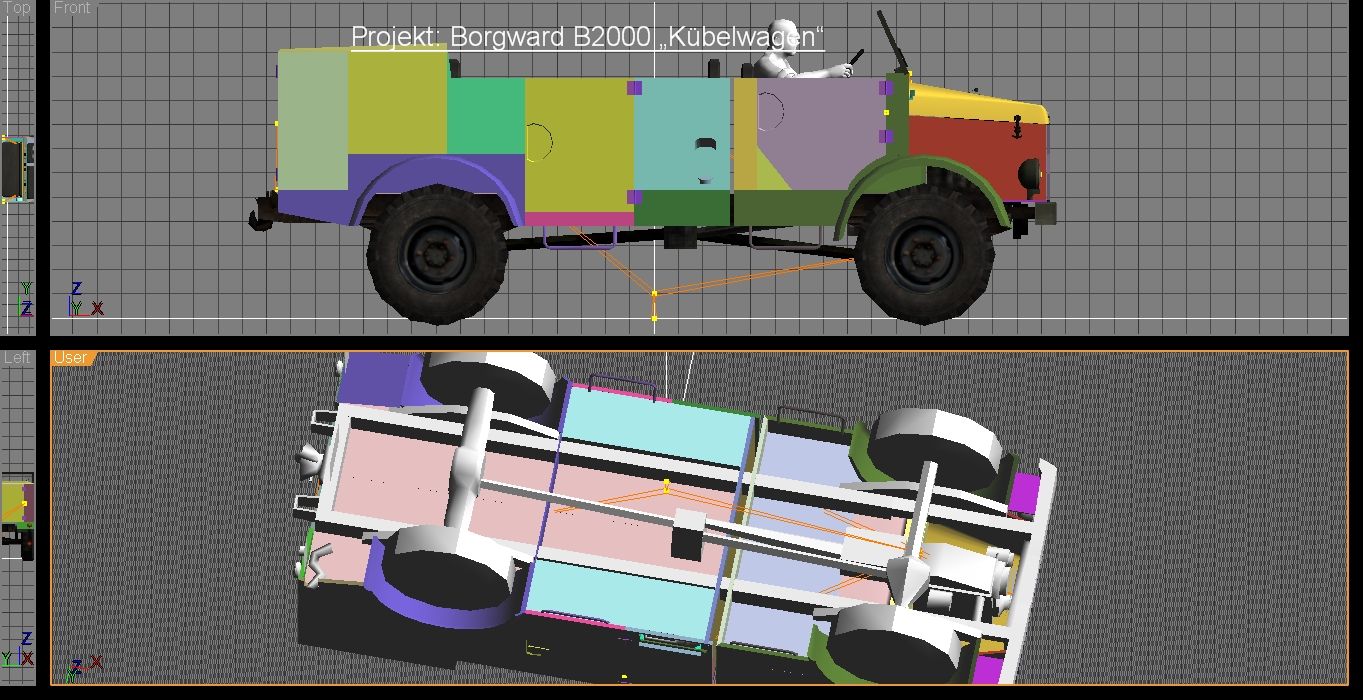1363x700 pixels.
Task: Activate the narrow Left viewport
Action: pyautogui.click(x=17, y=517)
